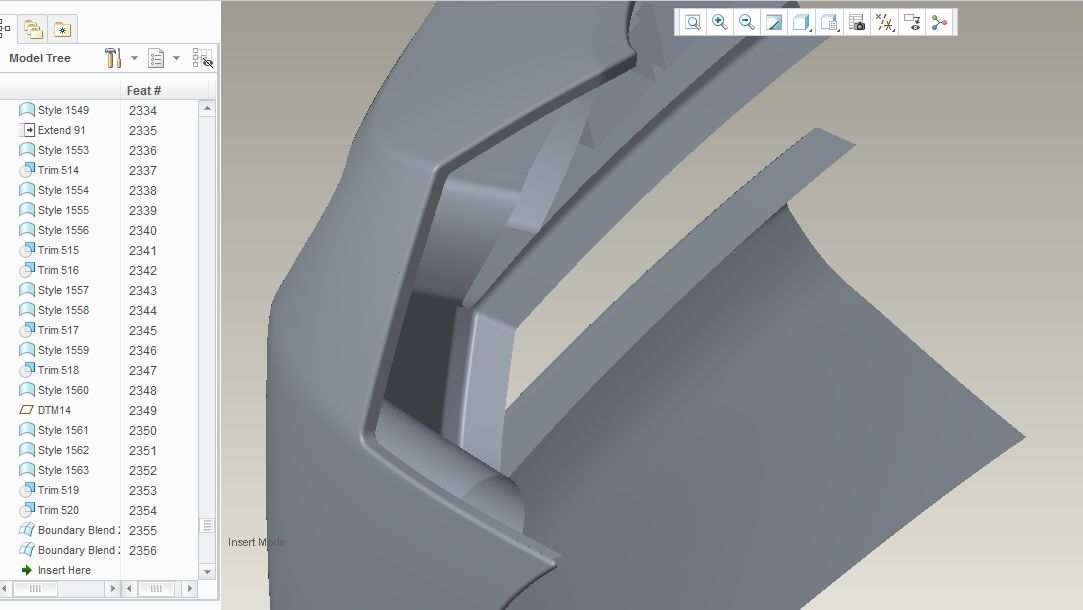
Task: Open the Saved Orientations cube icon
Action: pos(829,22)
